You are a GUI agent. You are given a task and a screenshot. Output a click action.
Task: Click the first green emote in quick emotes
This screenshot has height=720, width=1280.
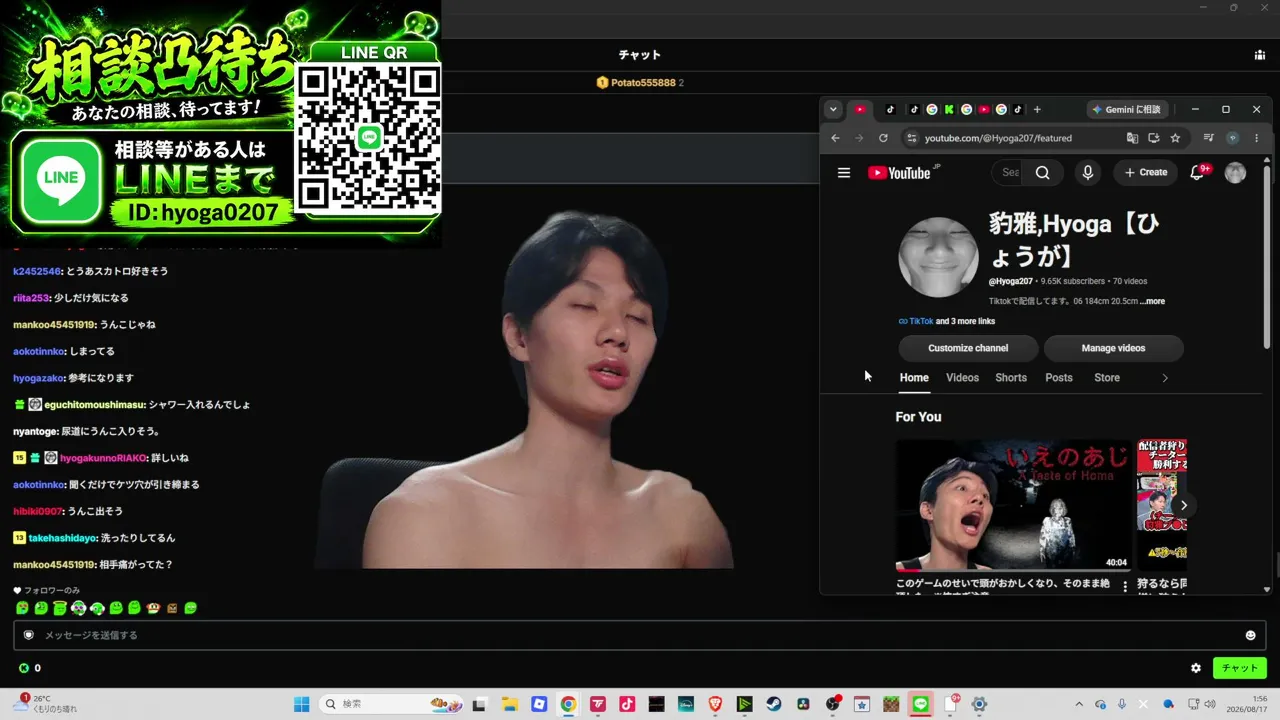click(22, 608)
